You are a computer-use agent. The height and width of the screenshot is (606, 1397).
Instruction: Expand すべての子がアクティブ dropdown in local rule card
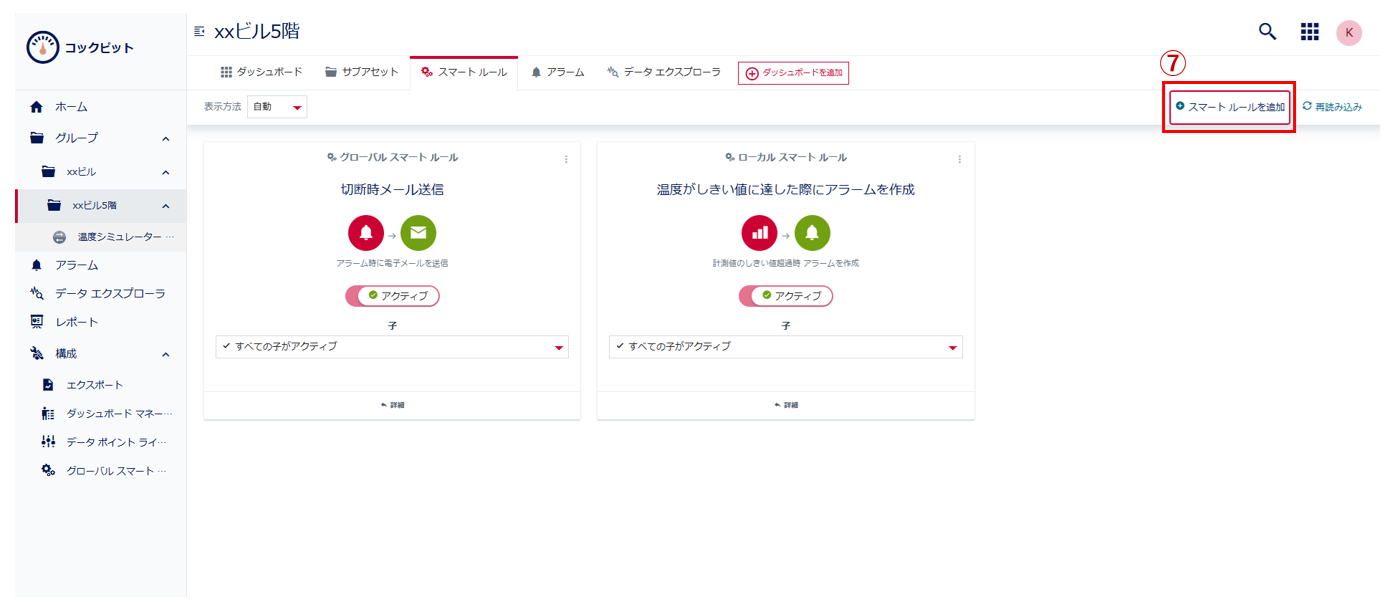tap(785, 347)
